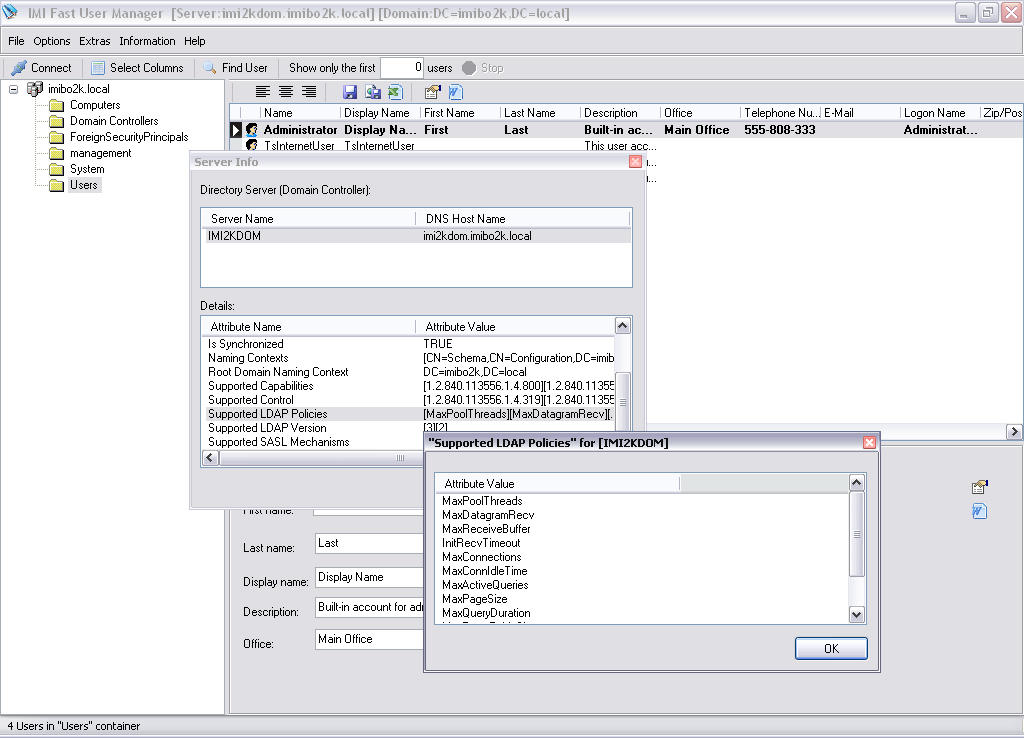The height and width of the screenshot is (738, 1024).
Task: Click the Office input field
Action: point(369,639)
